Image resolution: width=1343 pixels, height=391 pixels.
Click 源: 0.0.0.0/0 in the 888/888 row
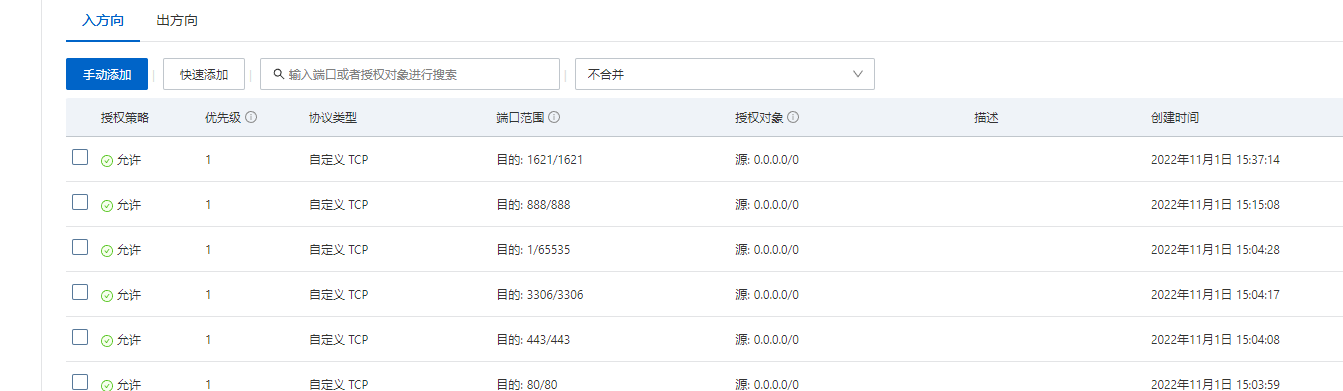coord(767,205)
